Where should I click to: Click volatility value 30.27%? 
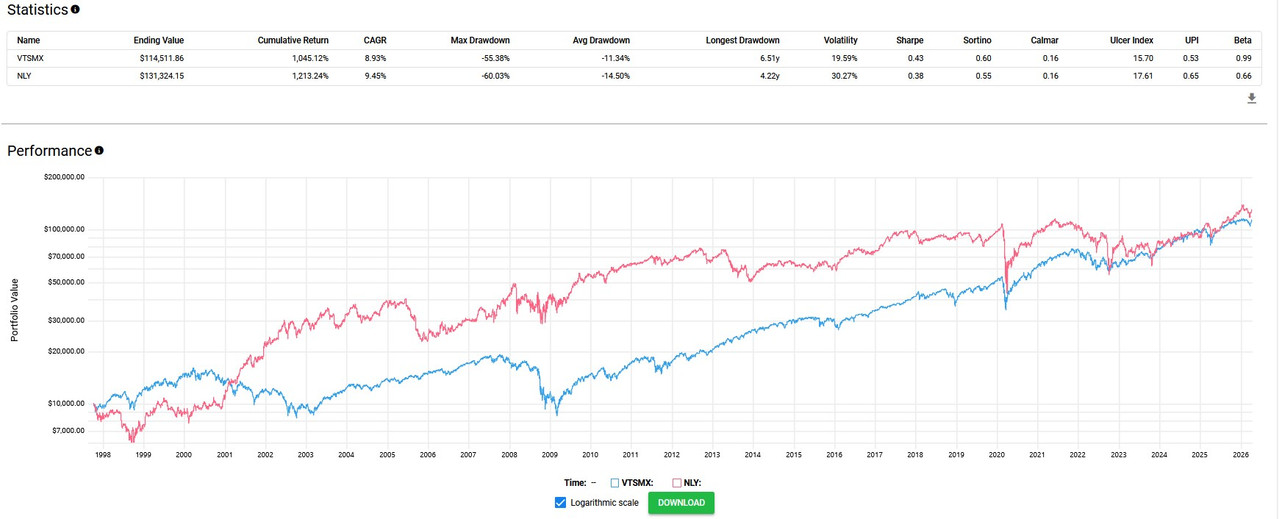844,76
